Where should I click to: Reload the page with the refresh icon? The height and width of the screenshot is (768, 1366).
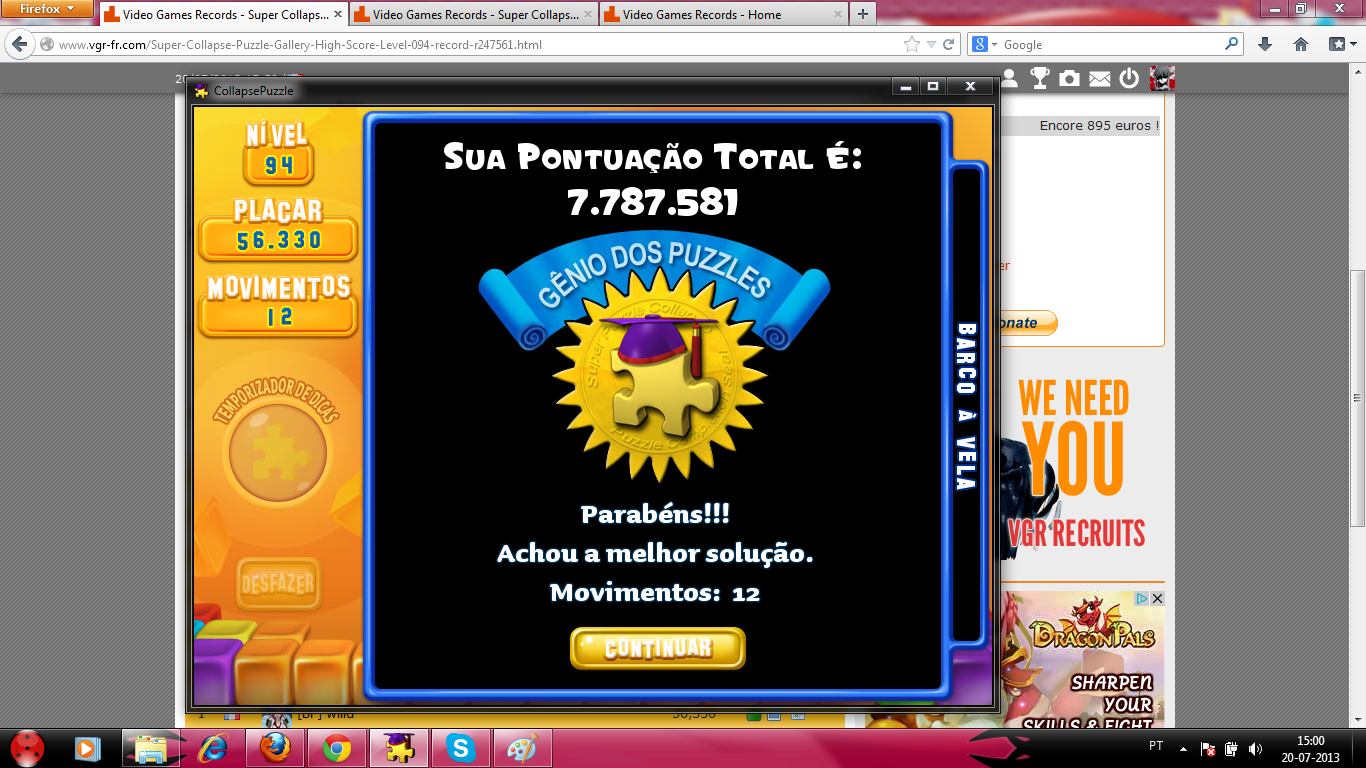[949, 44]
